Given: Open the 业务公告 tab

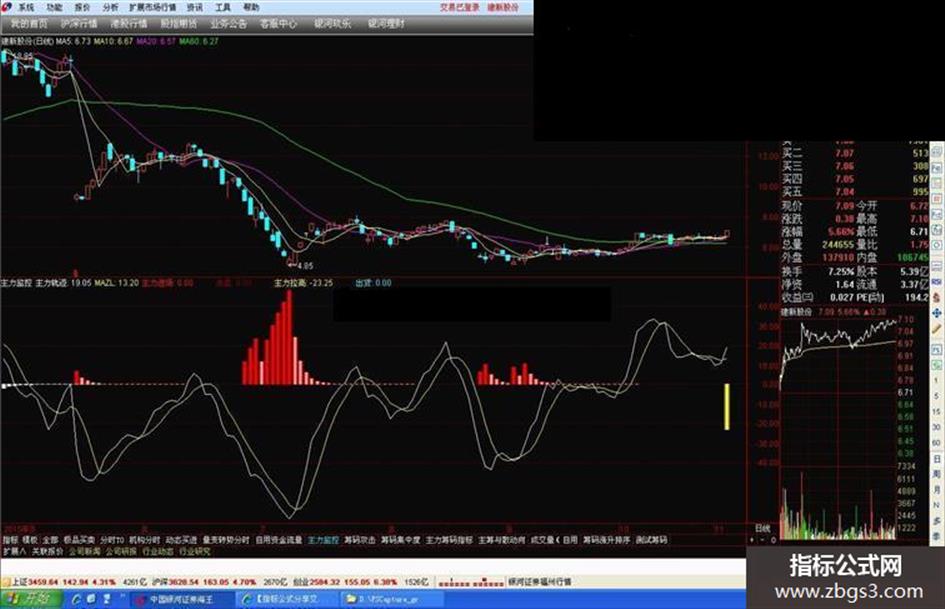Looking at the screenshot, I should pyautogui.click(x=228, y=24).
